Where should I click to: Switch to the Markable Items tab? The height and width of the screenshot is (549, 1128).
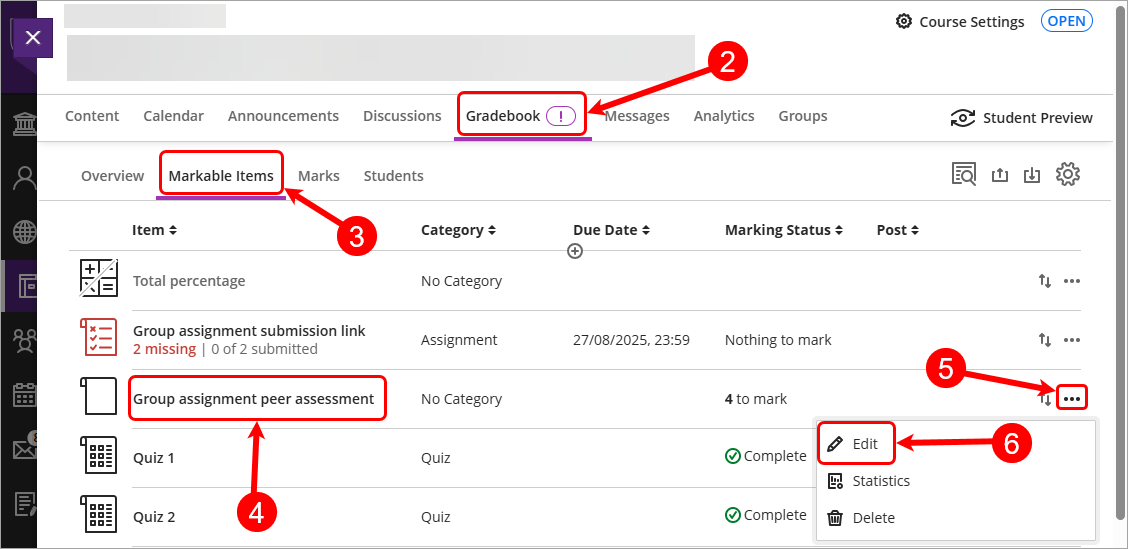point(221,176)
